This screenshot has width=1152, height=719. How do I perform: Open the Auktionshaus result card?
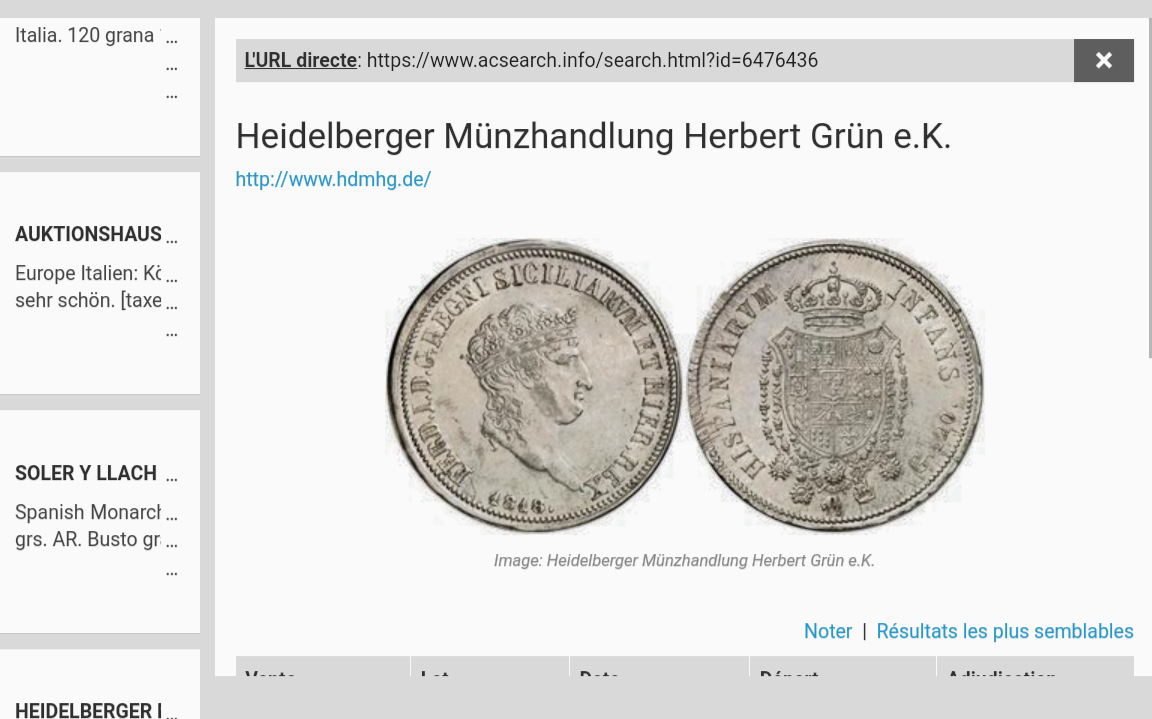99,283
